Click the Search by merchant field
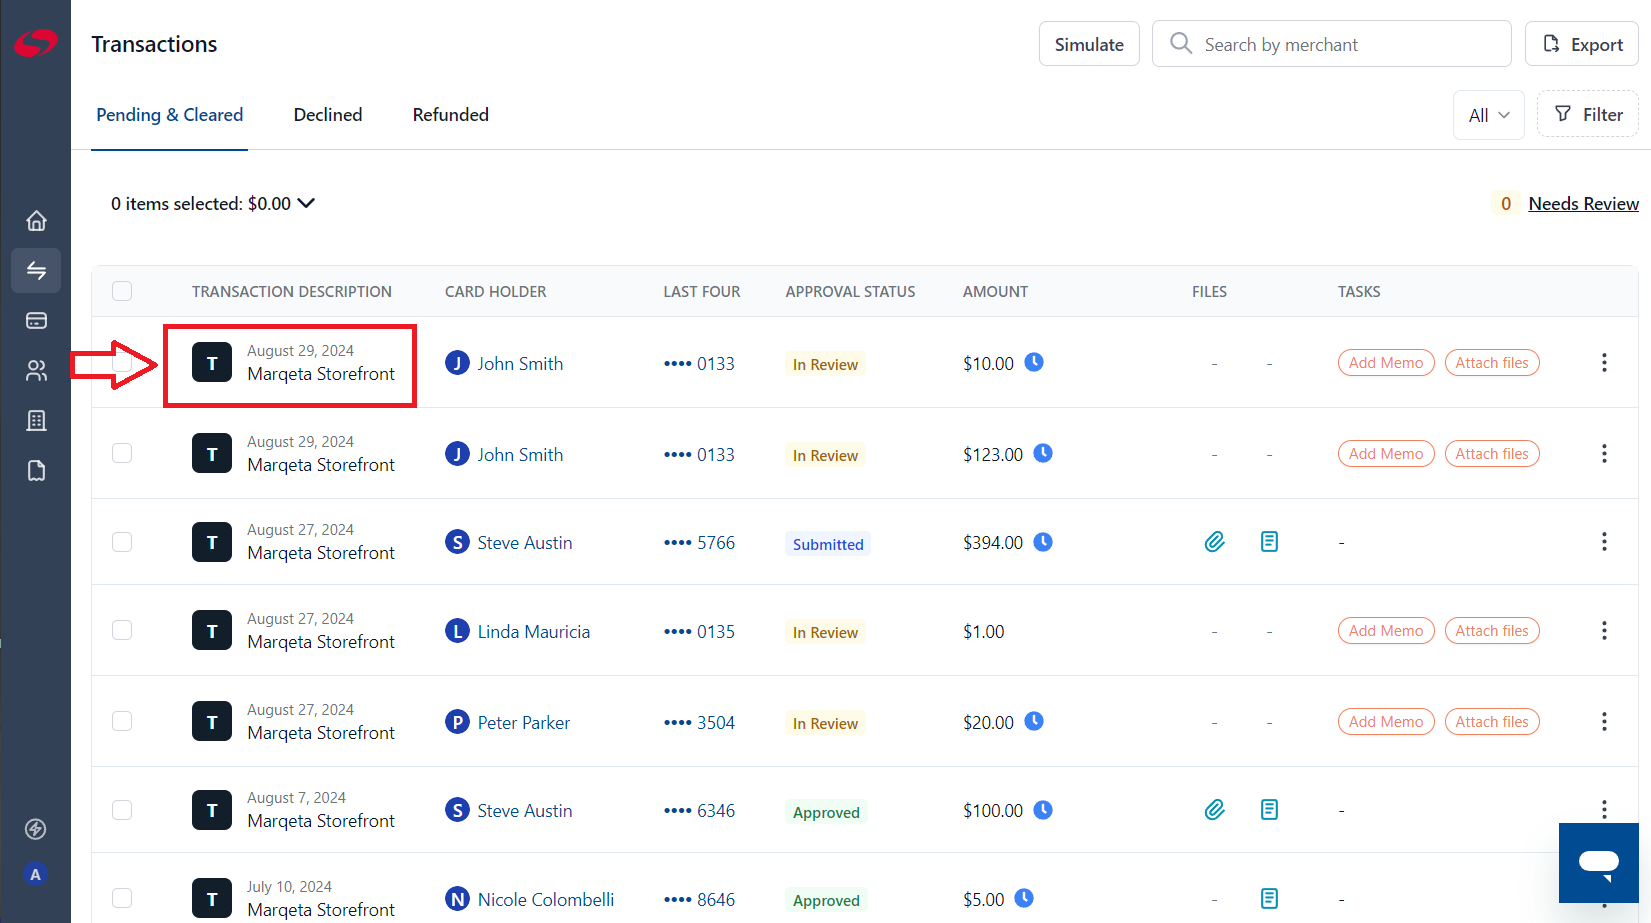Screen dimensions: 1651x923 point(1332,44)
